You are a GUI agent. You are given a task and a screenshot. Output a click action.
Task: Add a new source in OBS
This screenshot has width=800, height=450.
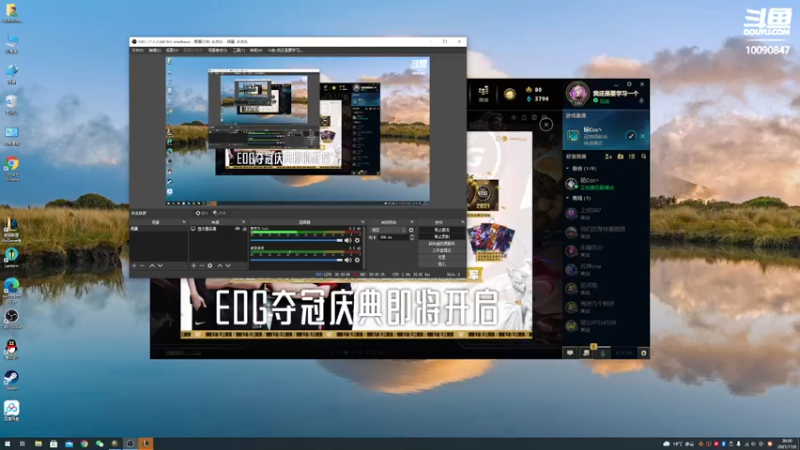point(193,266)
